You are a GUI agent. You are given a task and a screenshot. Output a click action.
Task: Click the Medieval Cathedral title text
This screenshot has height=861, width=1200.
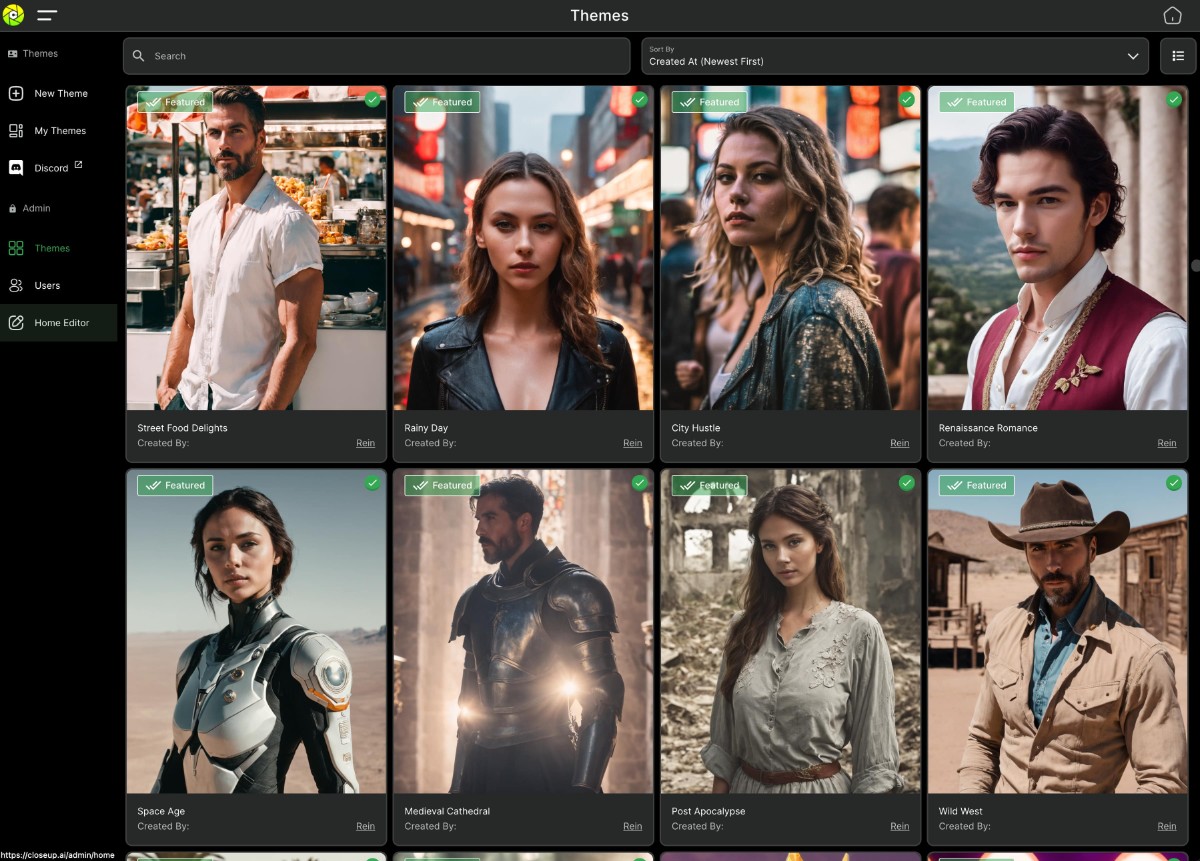(447, 811)
